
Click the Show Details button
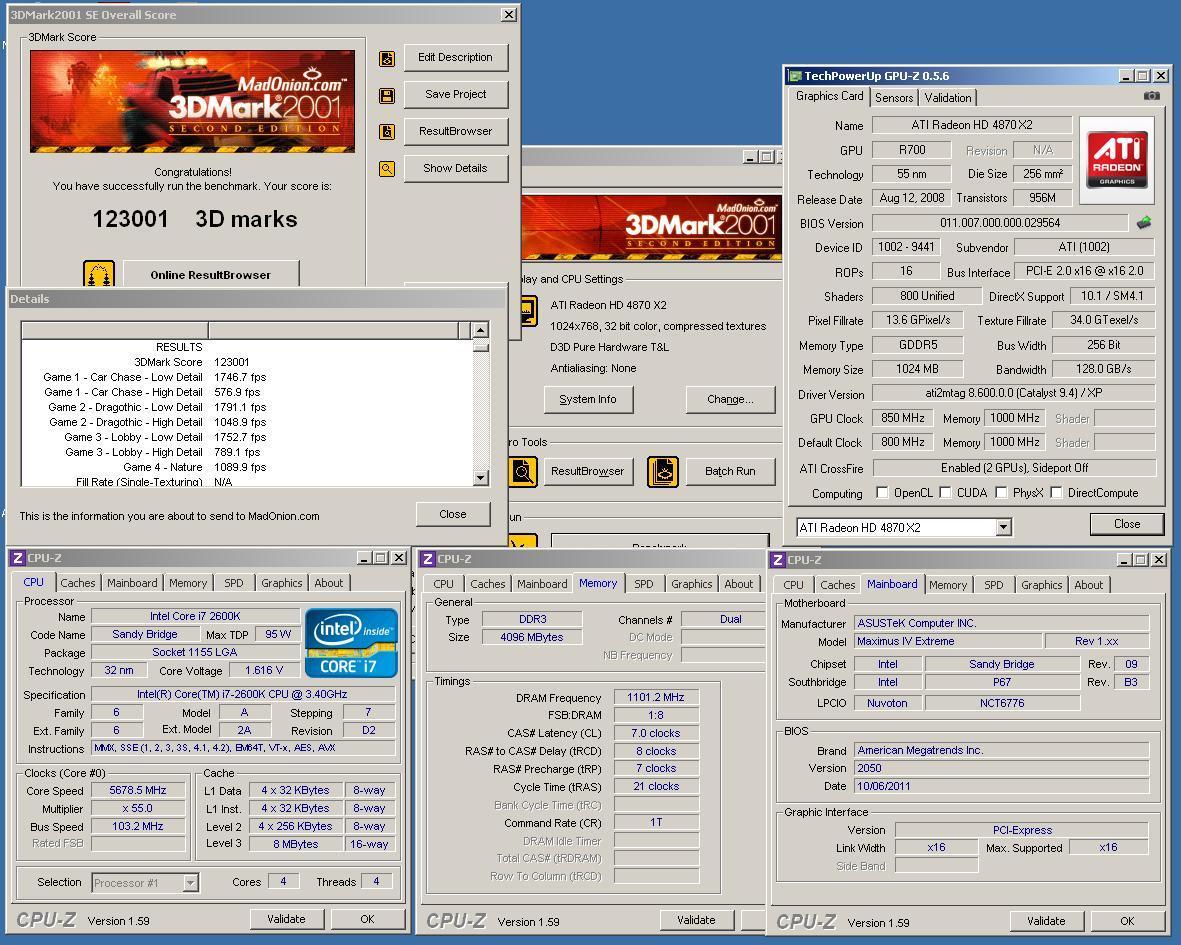456,168
